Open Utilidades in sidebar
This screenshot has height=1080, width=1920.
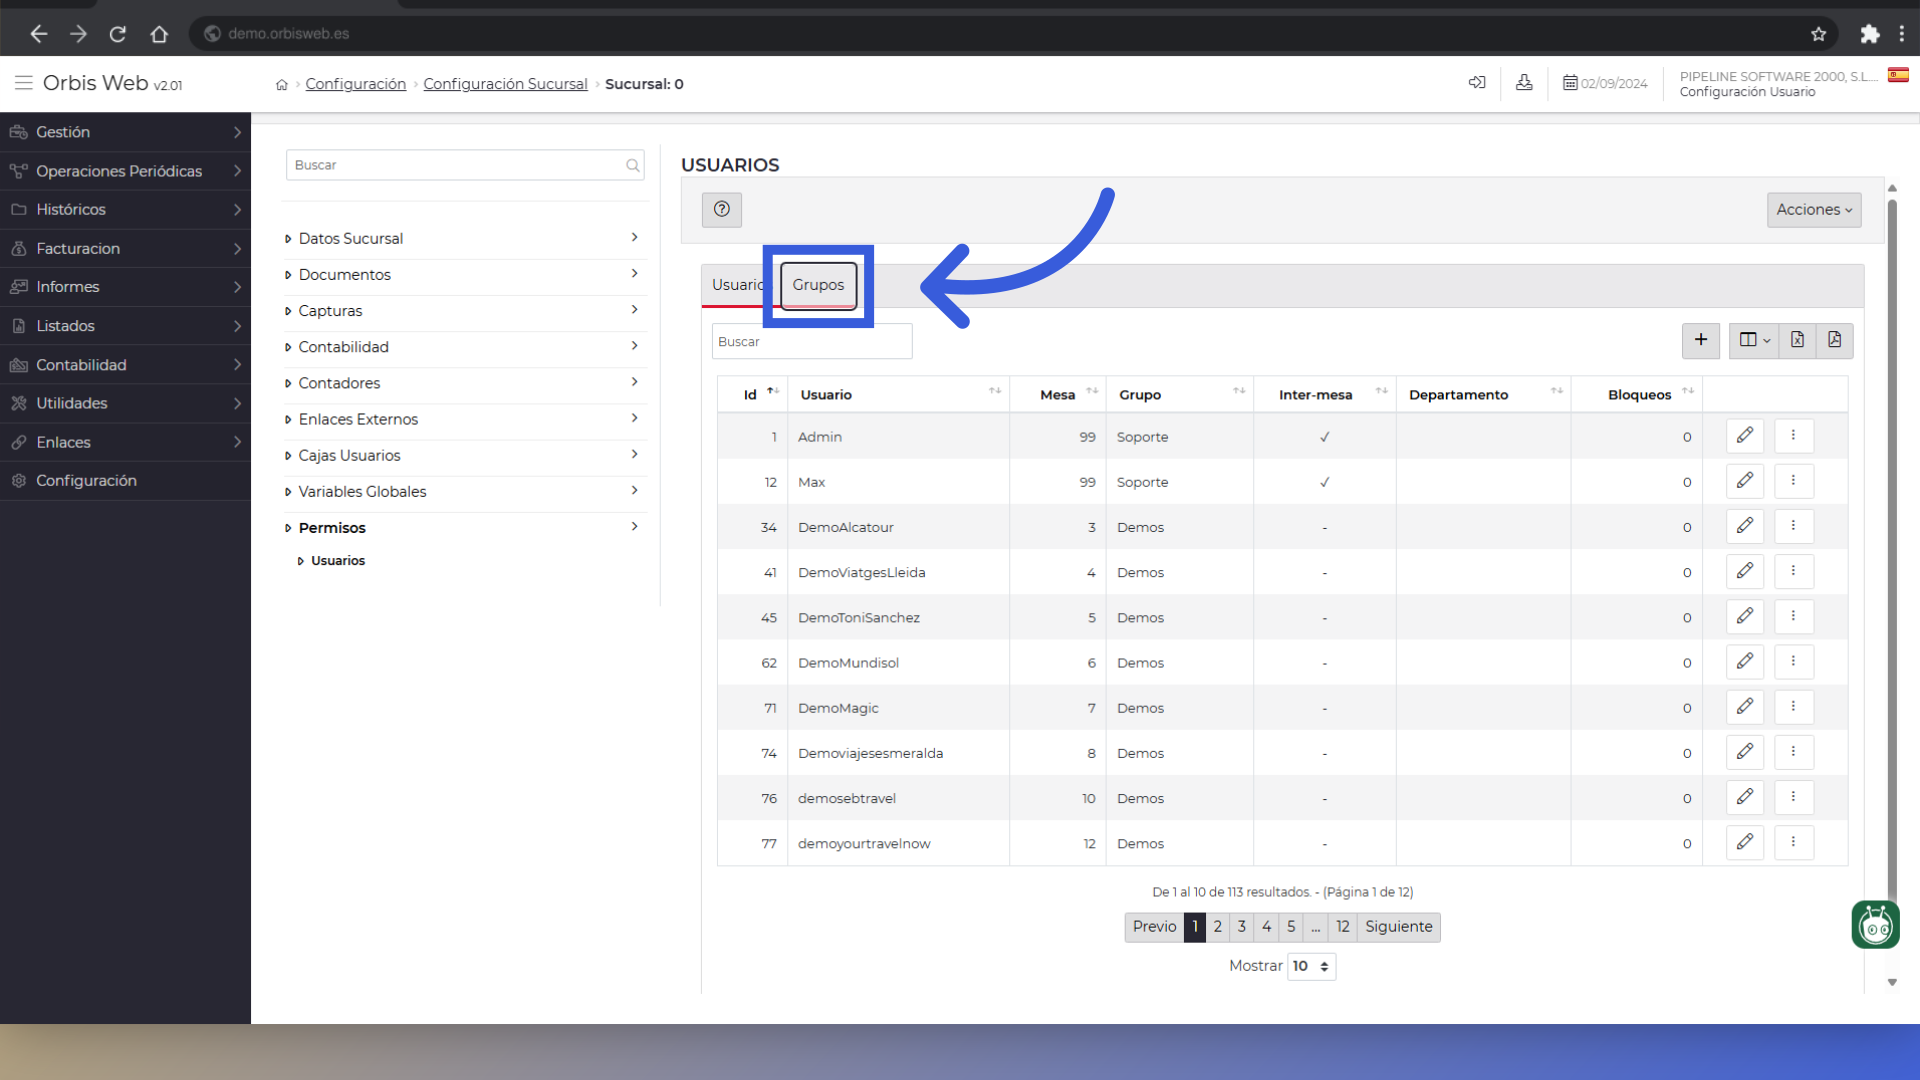(125, 403)
